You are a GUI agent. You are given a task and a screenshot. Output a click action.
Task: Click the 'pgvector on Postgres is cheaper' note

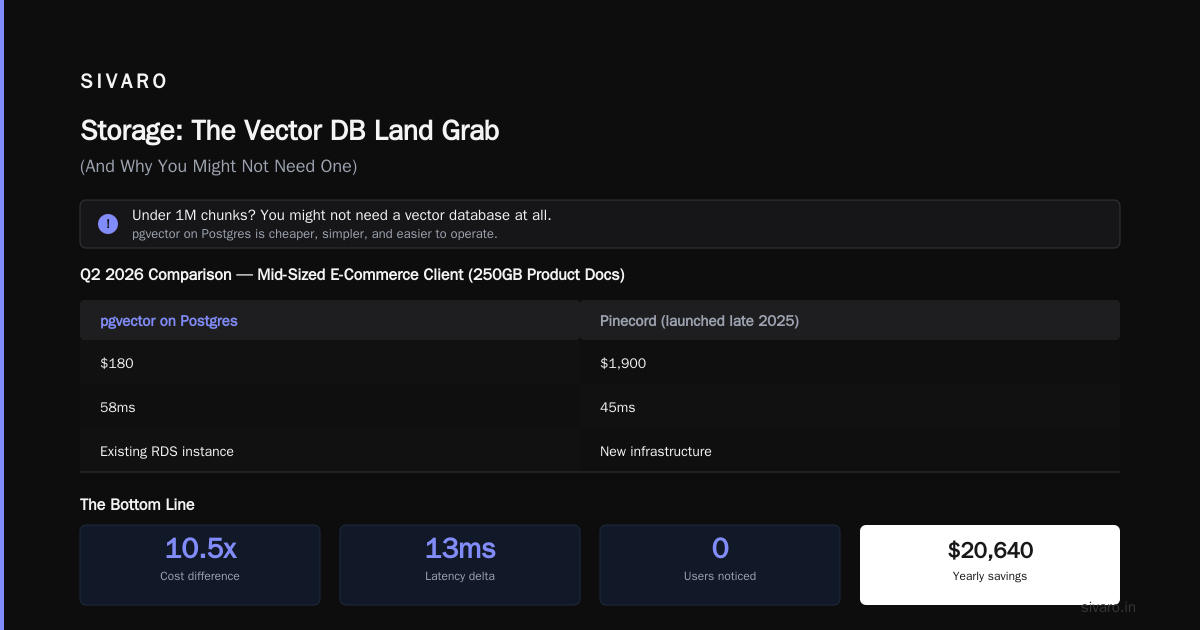pos(315,234)
